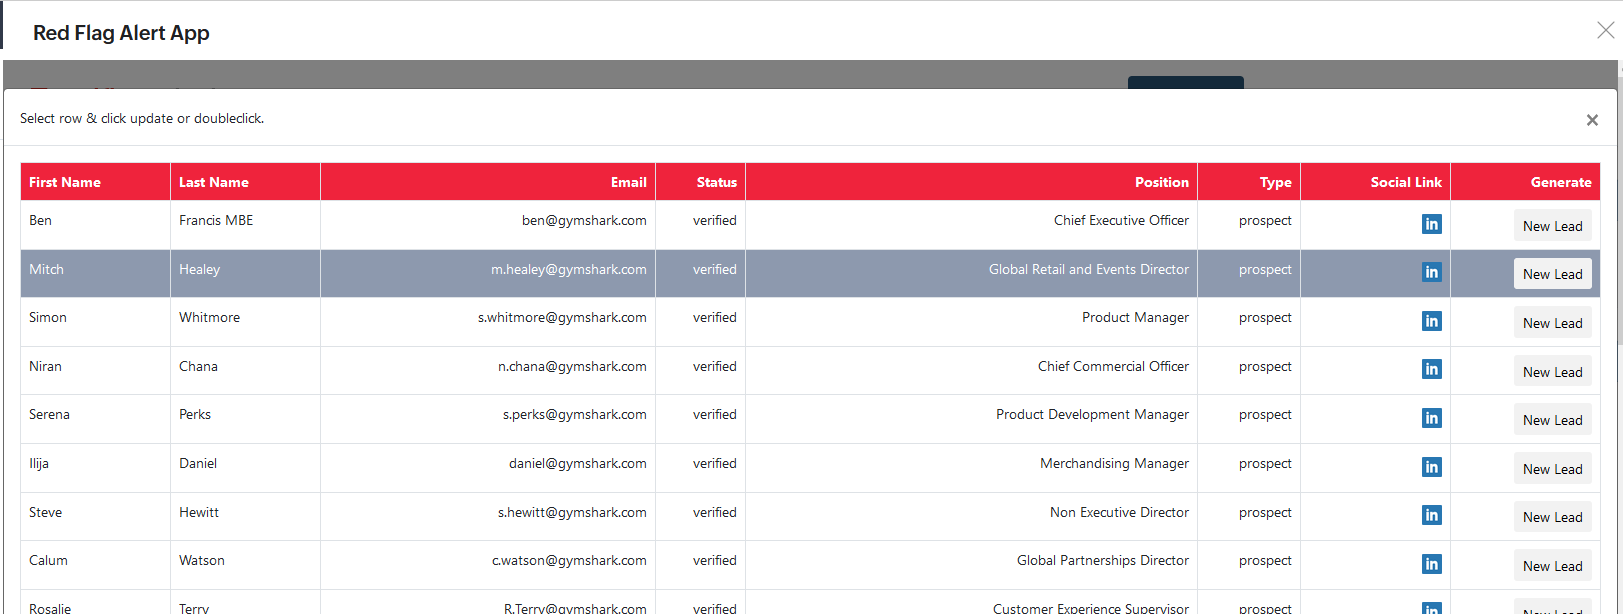The height and width of the screenshot is (614, 1623).
Task: Select s.perks@gymshark.com email cell
Action: pos(488,419)
